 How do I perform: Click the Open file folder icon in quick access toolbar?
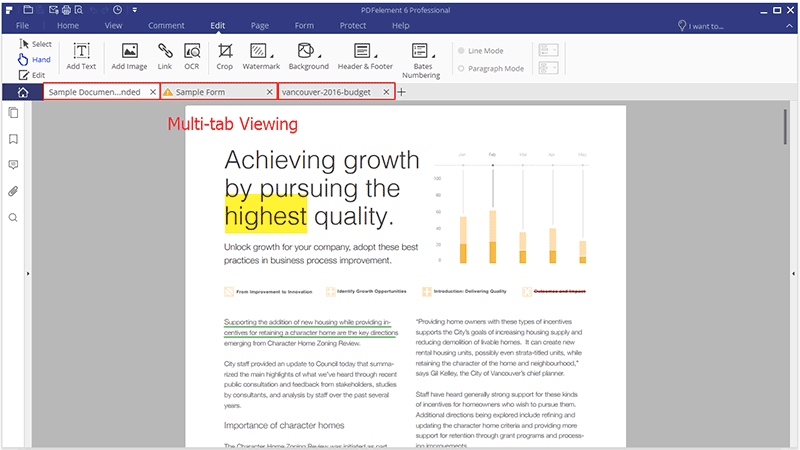[29, 10]
